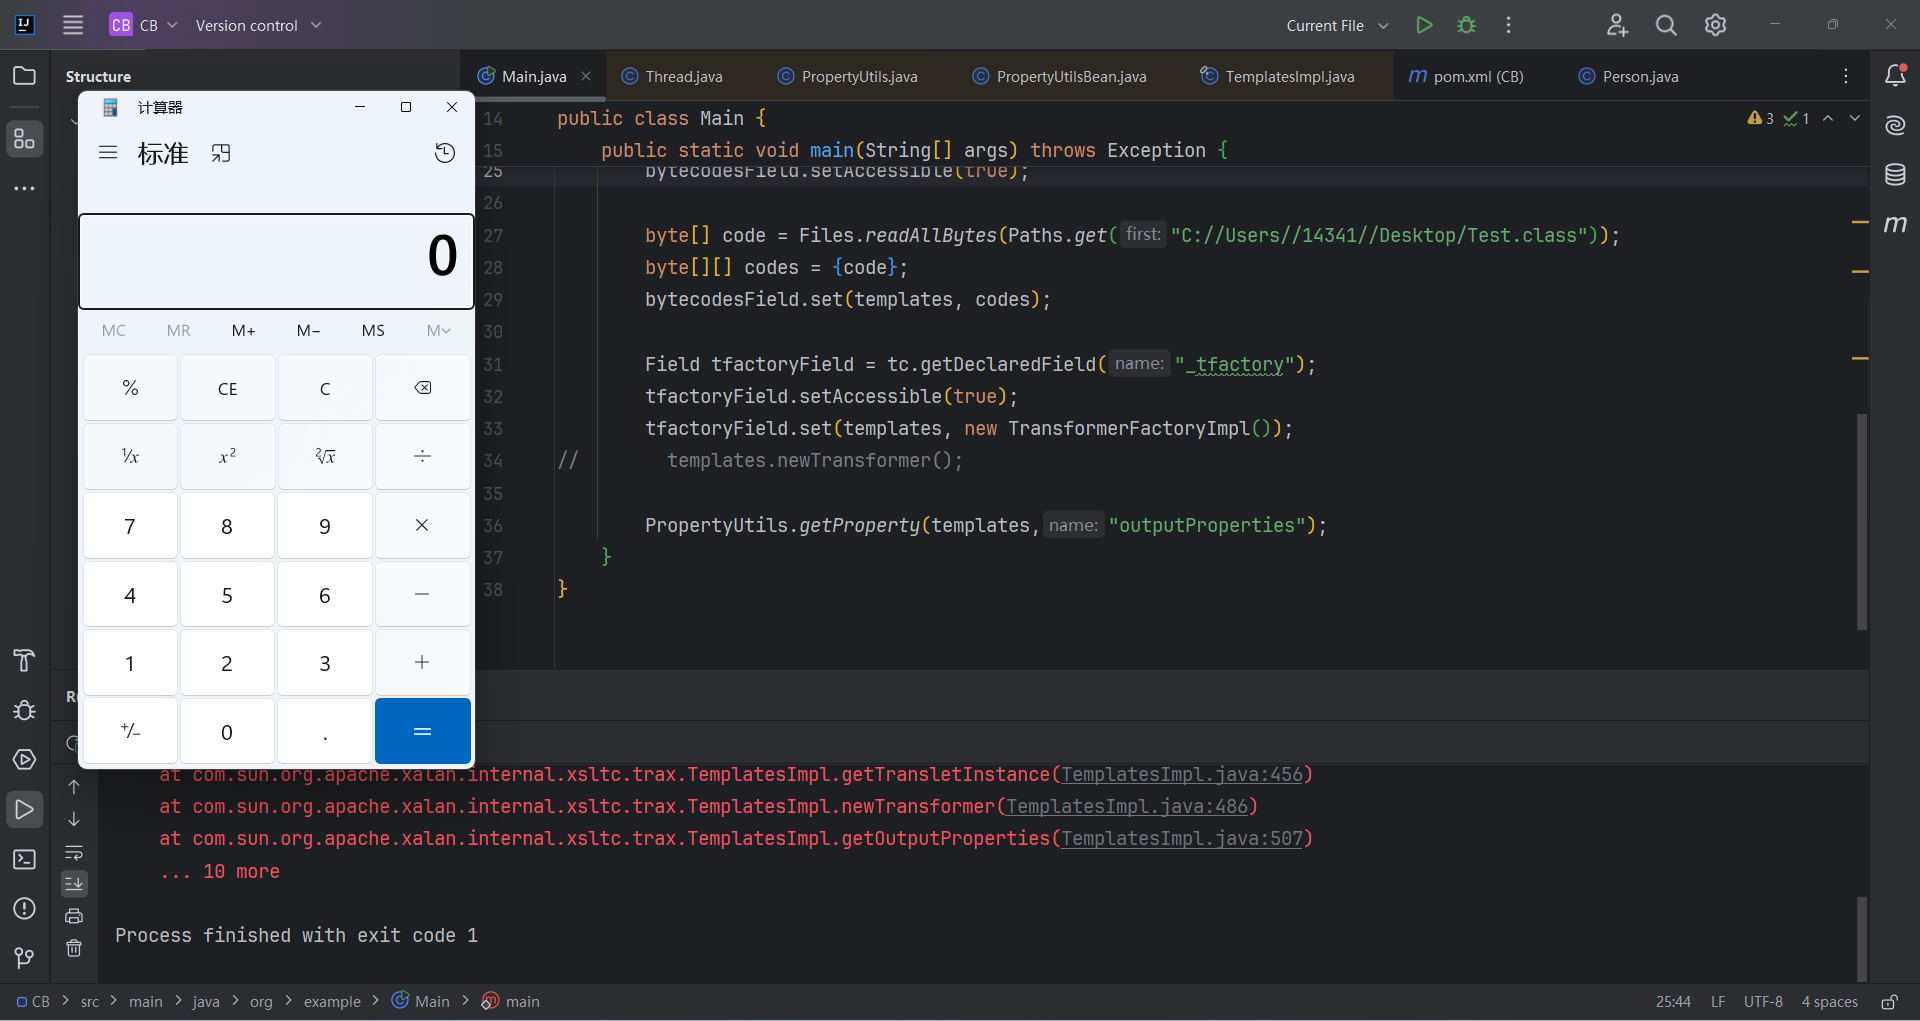Image resolution: width=1920 pixels, height=1021 pixels.
Task: Start debugging with the bug icon
Action: tap(1466, 25)
